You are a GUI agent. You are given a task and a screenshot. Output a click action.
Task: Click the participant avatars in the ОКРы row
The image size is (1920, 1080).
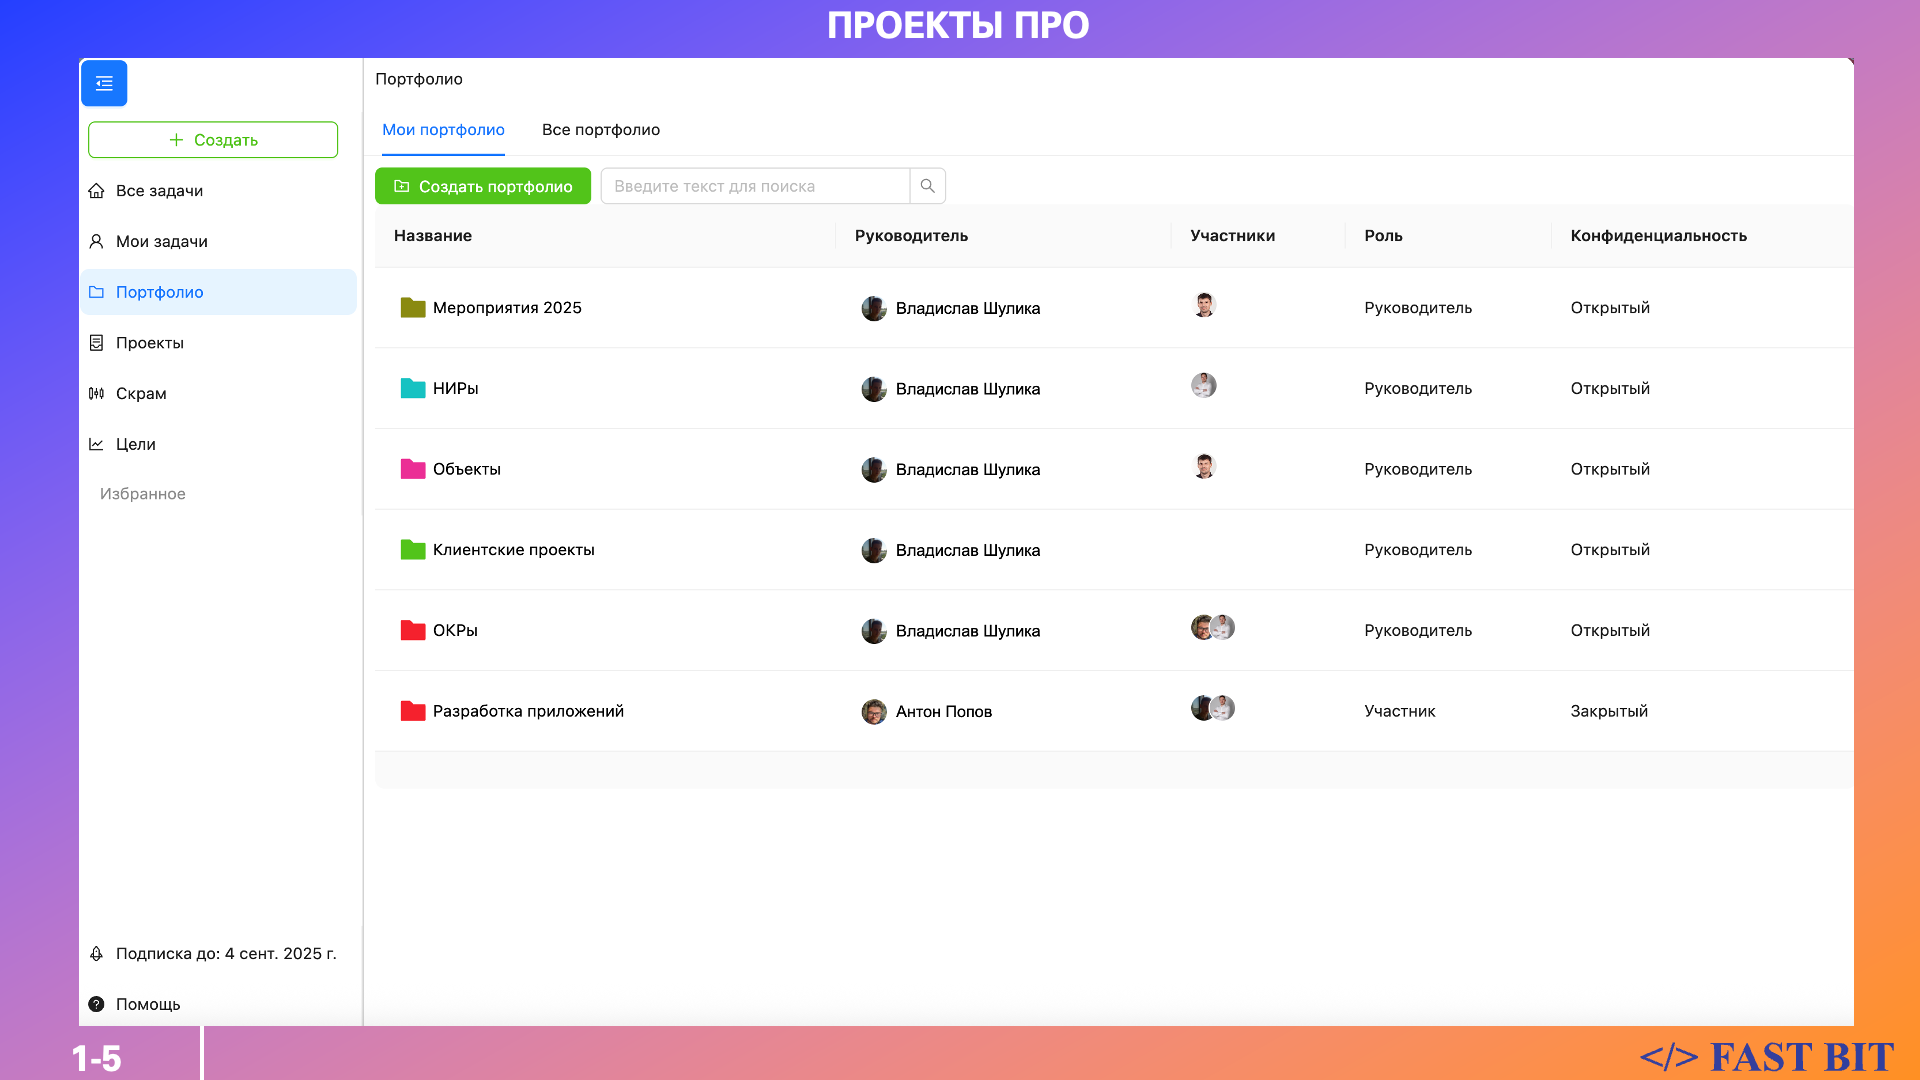pyautogui.click(x=1212, y=628)
